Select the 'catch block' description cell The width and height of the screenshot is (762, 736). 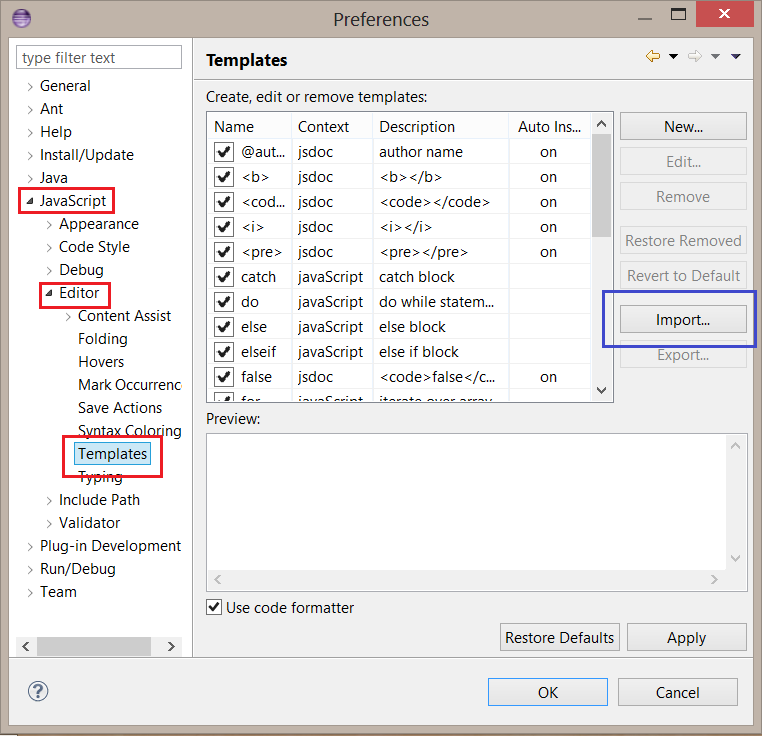click(416, 277)
